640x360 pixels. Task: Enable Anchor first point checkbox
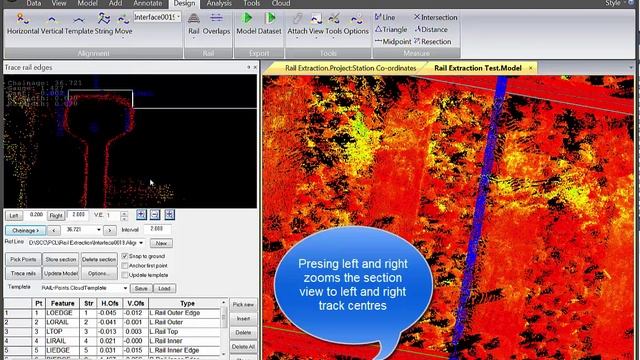[125, 266]
